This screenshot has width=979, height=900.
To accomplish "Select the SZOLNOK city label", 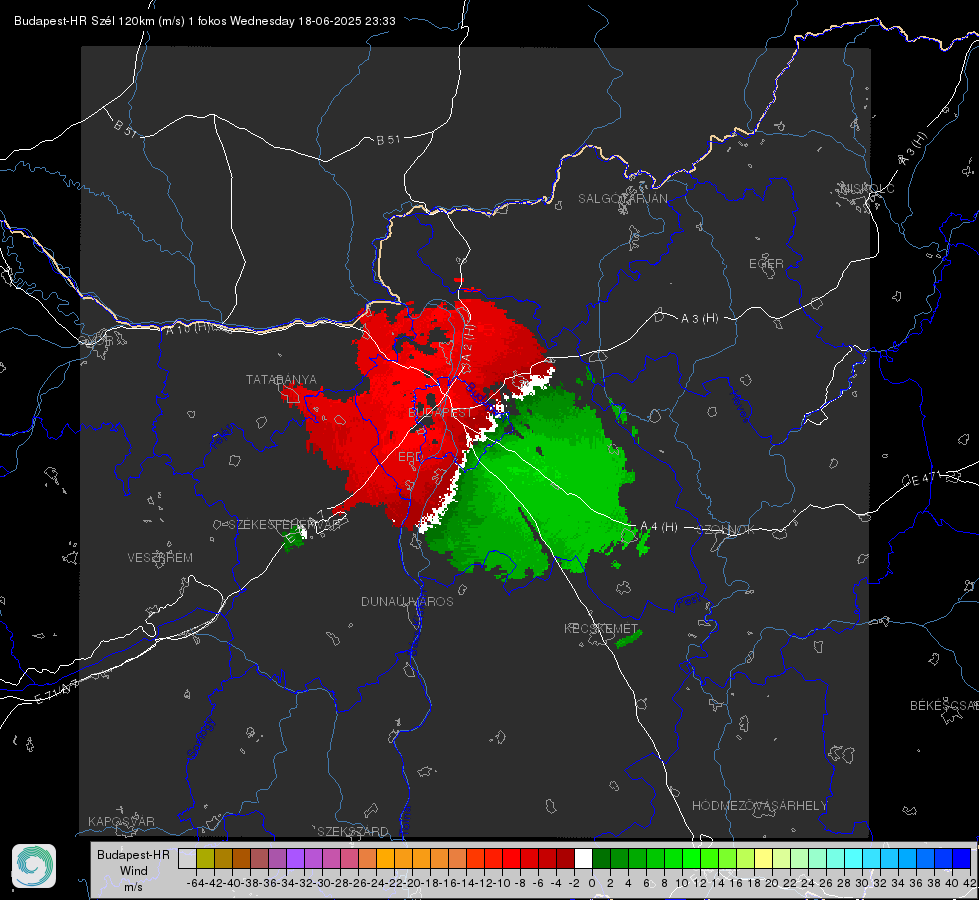I will [726, 530].
